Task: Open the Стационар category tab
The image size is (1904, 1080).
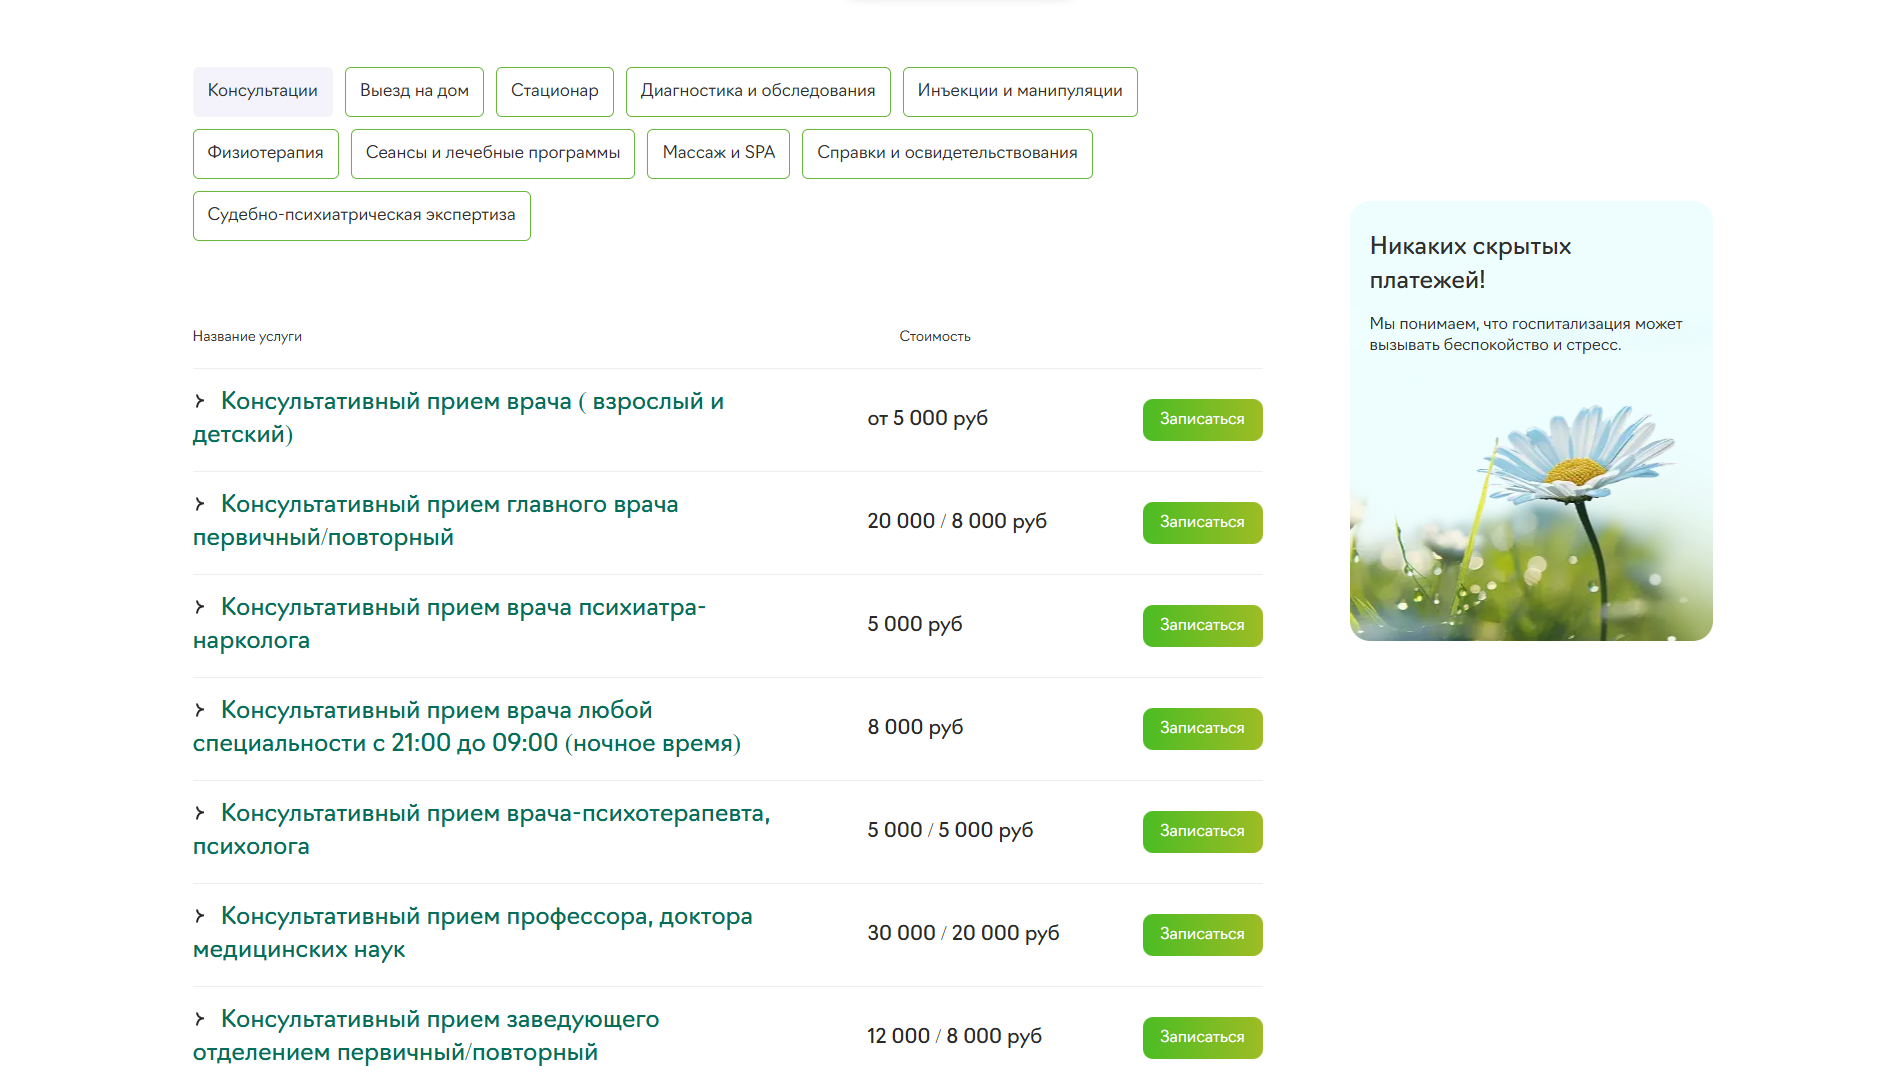Action: pos(555,92)
